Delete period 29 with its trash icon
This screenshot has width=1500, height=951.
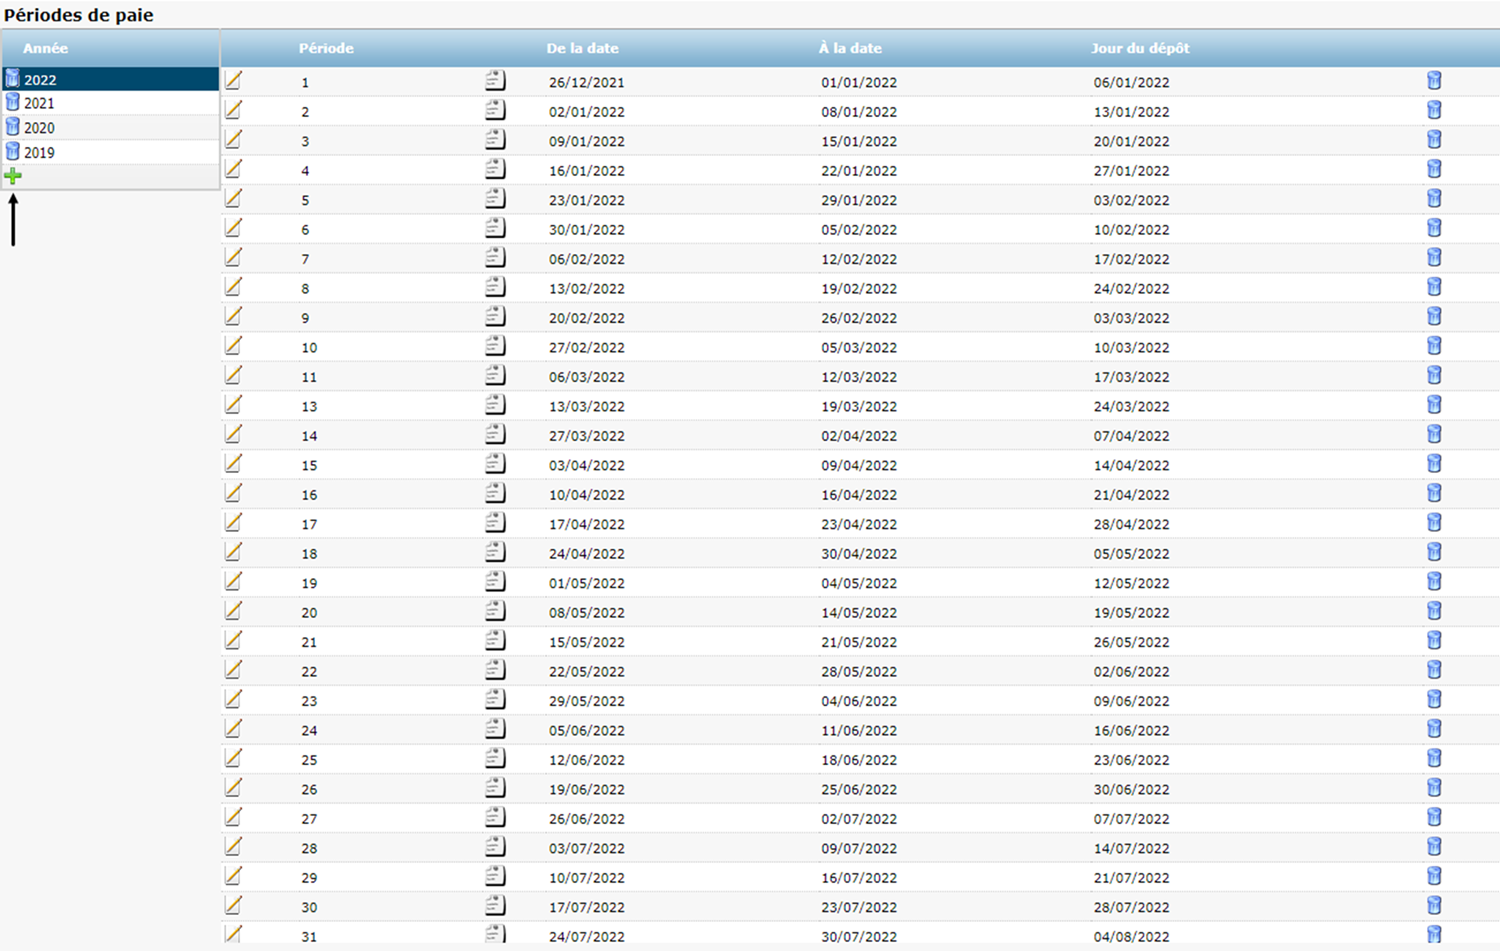tap(1434, 876)
